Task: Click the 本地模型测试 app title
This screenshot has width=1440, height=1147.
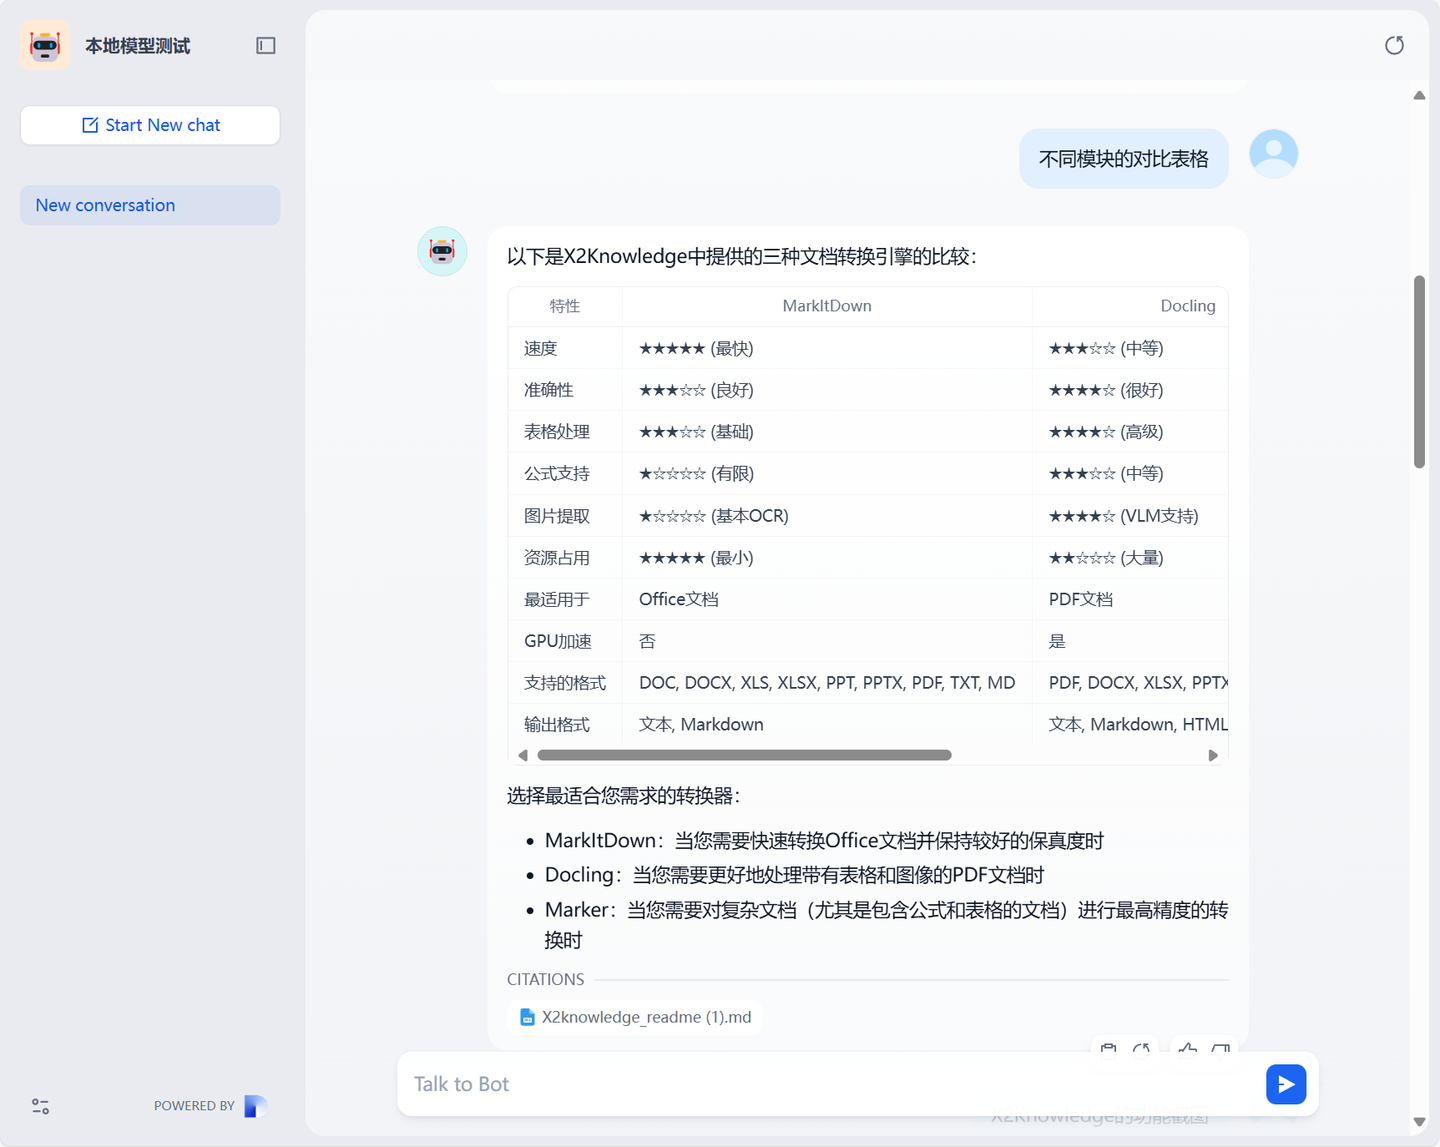Action: (x=138, y=46)
